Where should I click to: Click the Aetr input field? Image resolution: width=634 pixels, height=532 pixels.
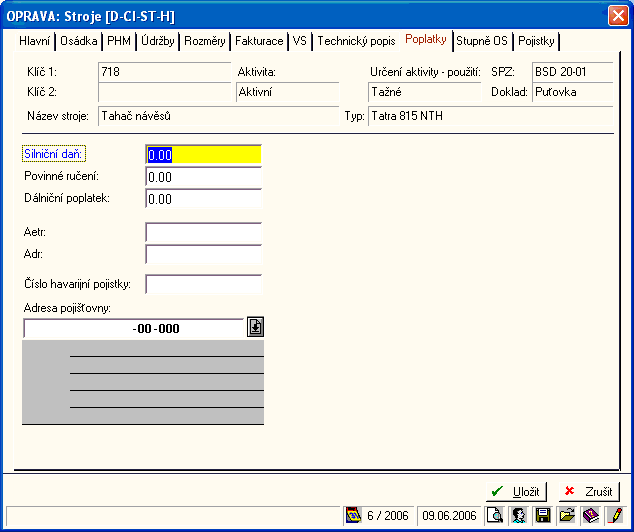(x=203, y=233)
